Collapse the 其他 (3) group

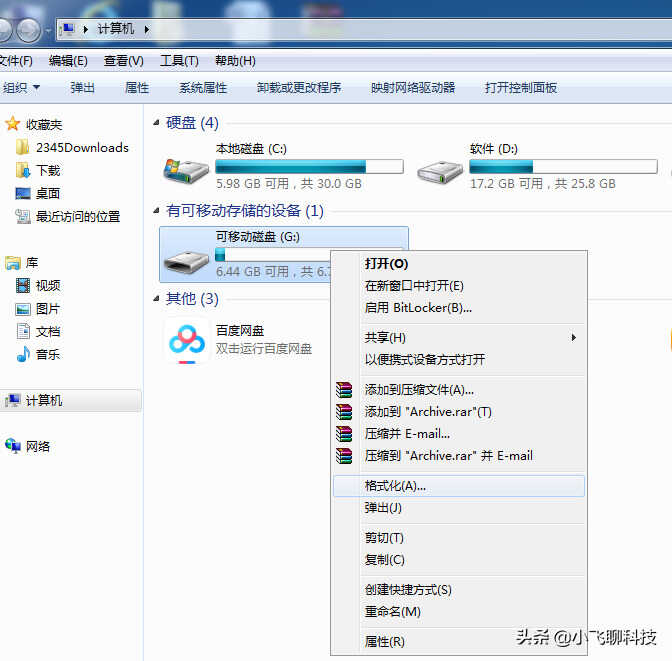(156, 298)
